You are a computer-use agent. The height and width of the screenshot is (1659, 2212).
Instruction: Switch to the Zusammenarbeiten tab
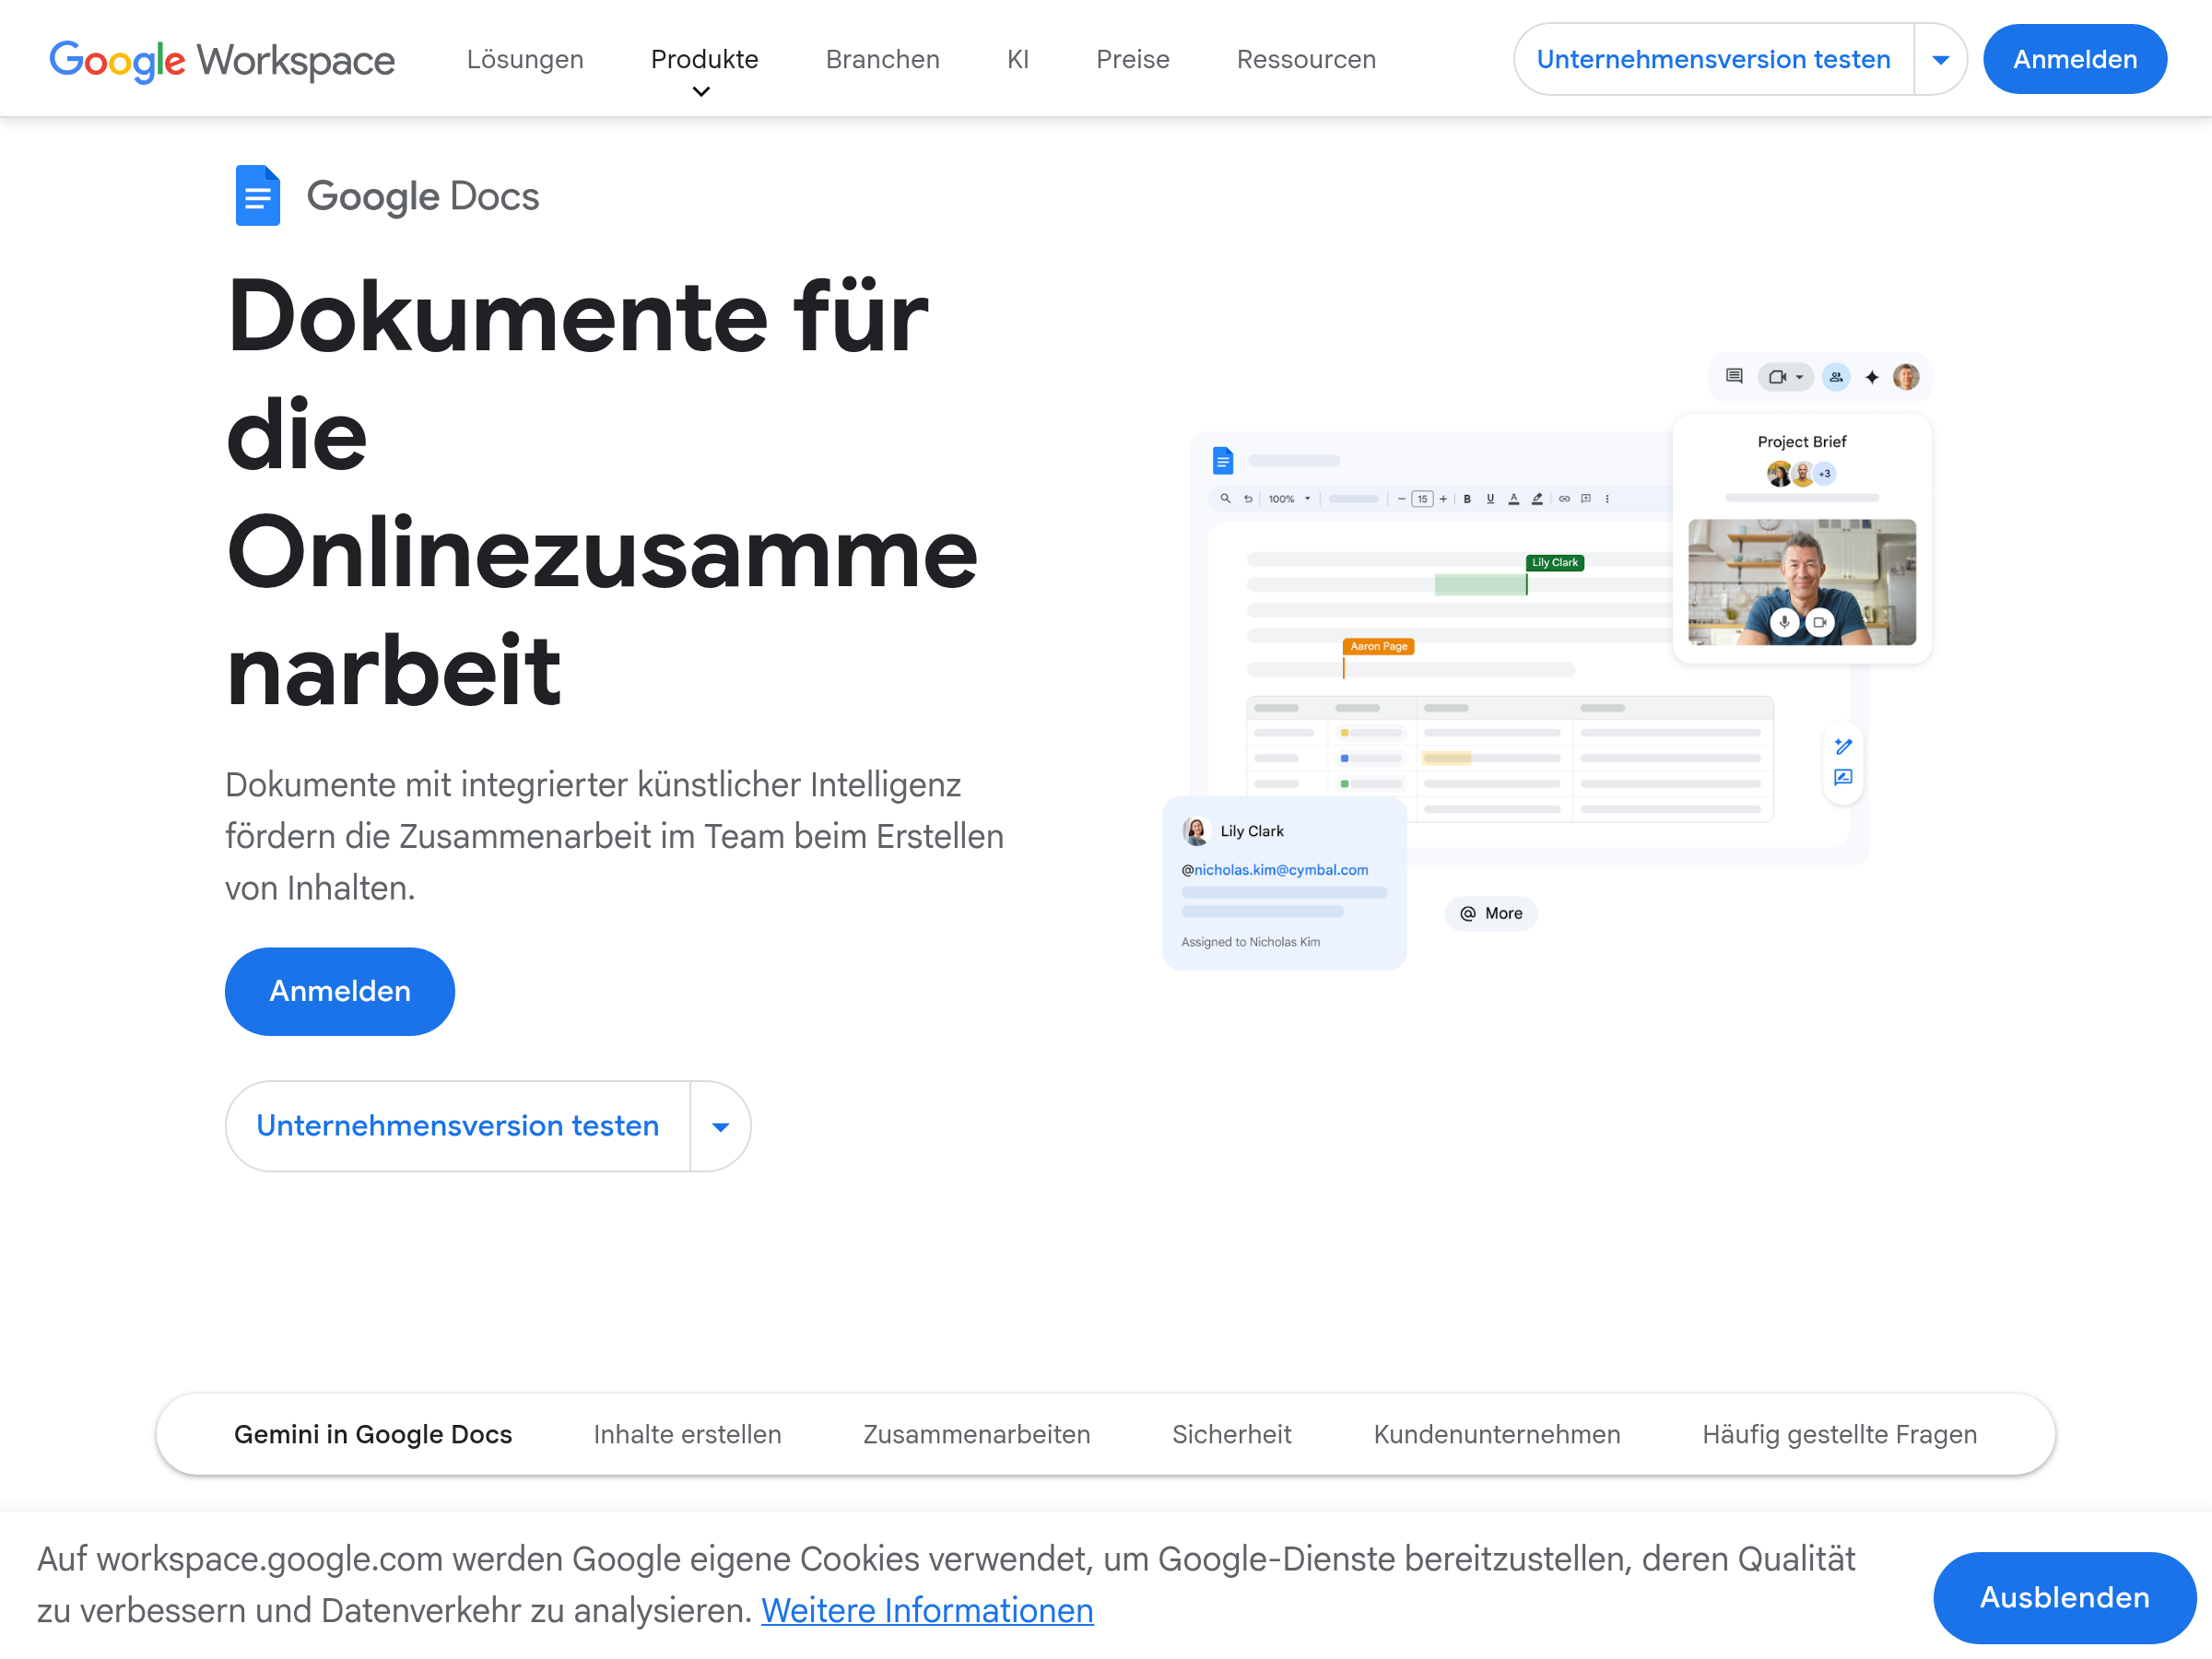(976, 1434)
